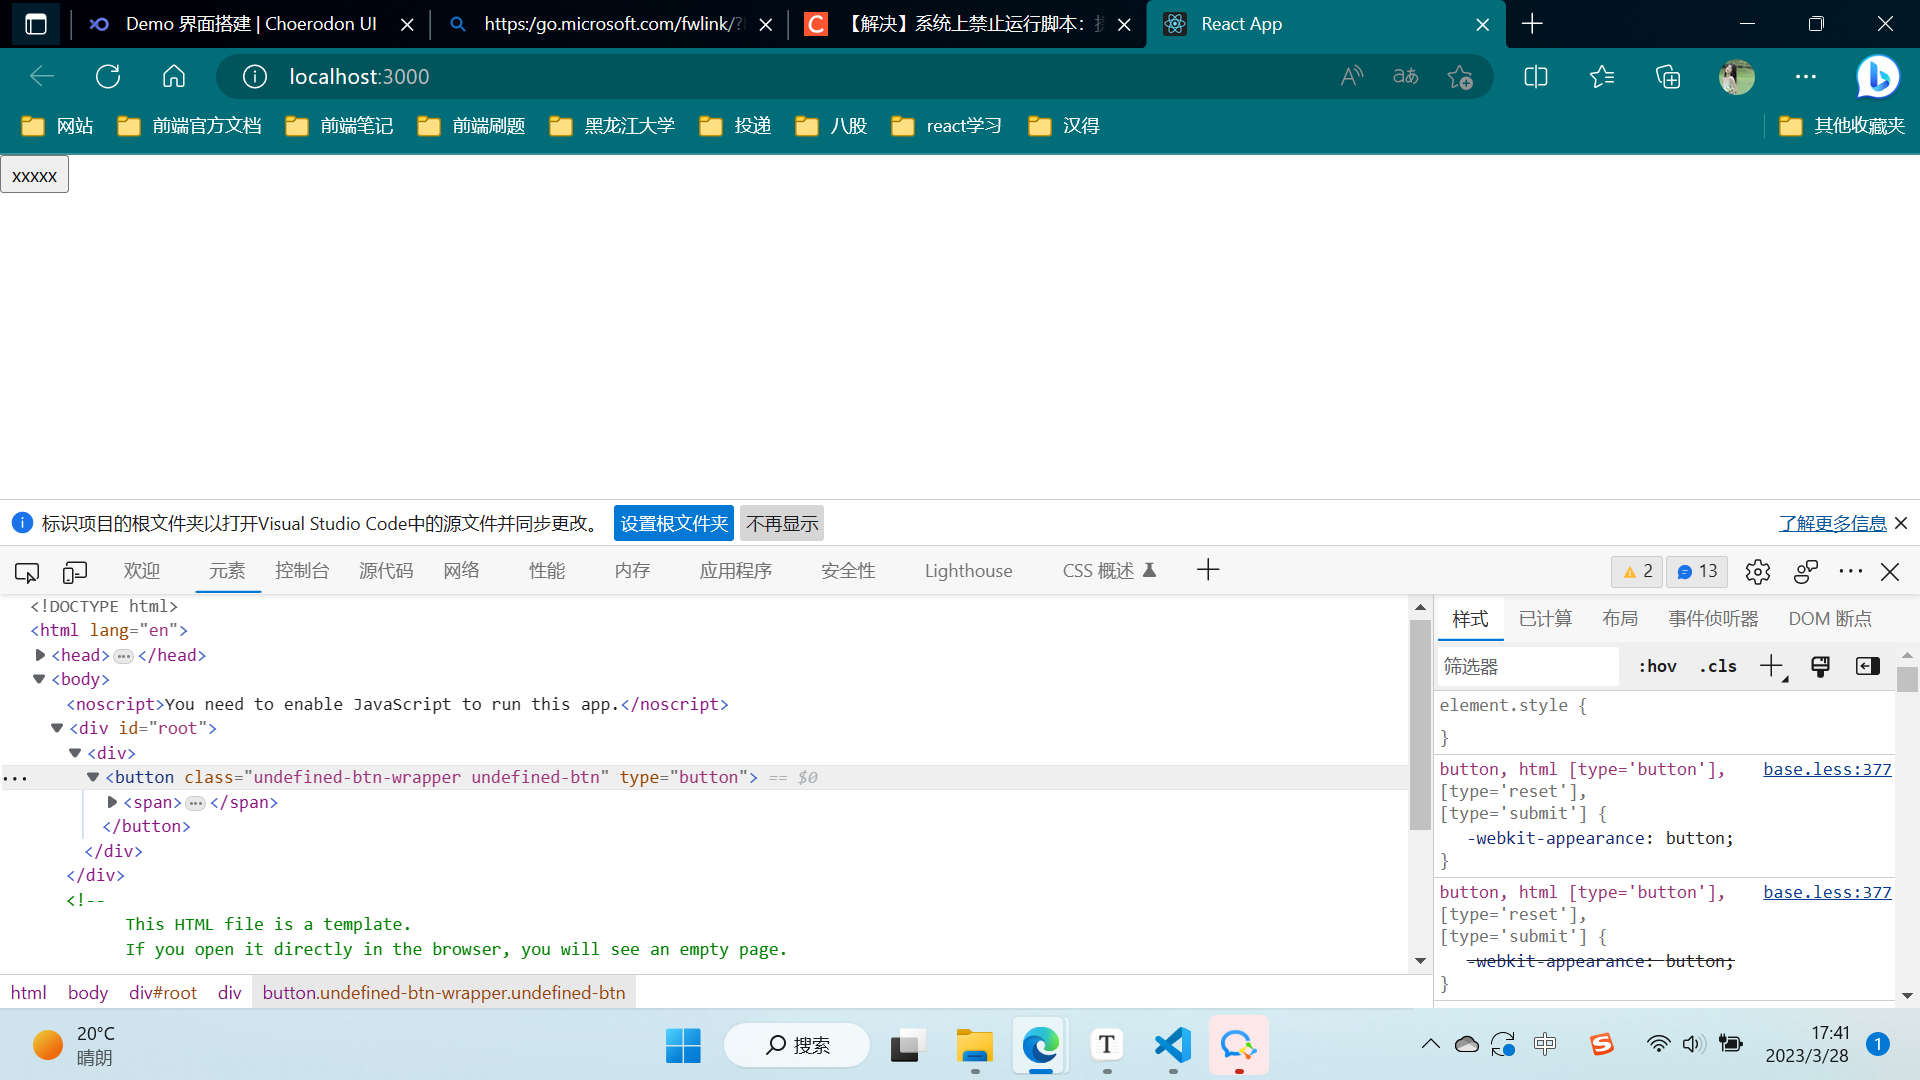Switch to the 控制台 panel
The height and width of the screenshot is (1080, 1920).
301,571
